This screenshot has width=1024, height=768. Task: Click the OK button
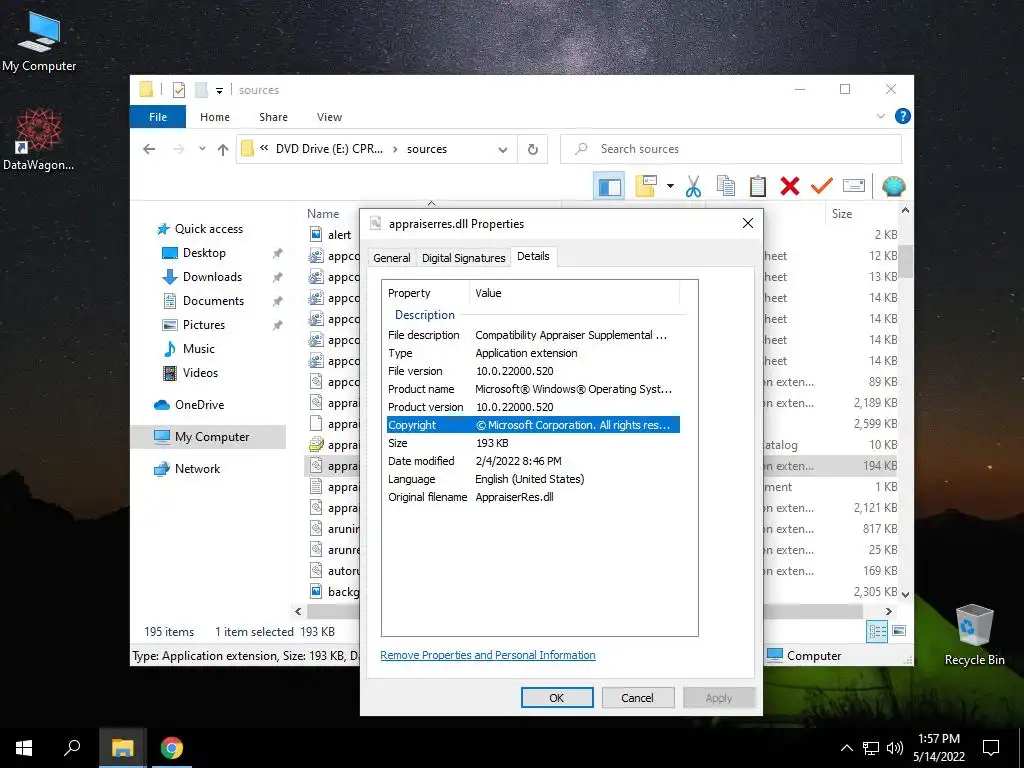557,697
